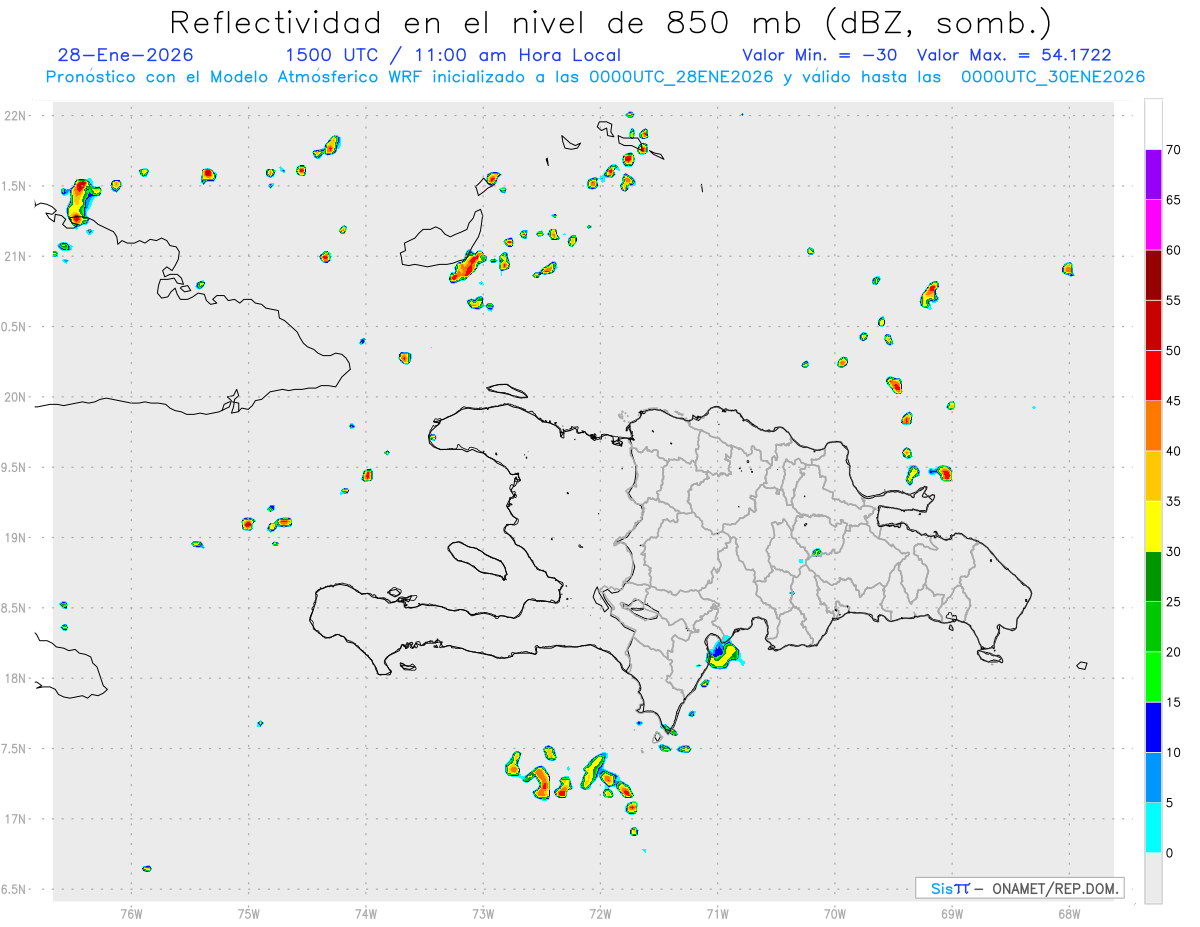Pick the bright green 15-20 dBZ colorbar segment
The height and width of the screenshot is (927, 1200).
(x=1154, y=677)
